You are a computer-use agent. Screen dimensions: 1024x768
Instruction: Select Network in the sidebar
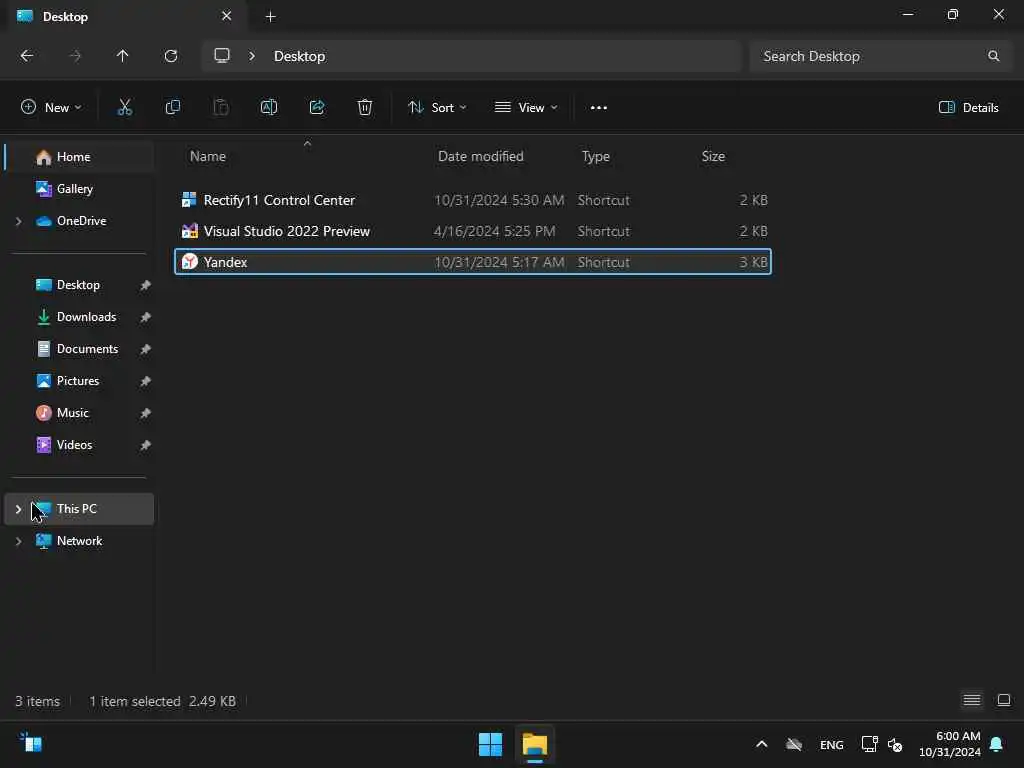(80, 541)
